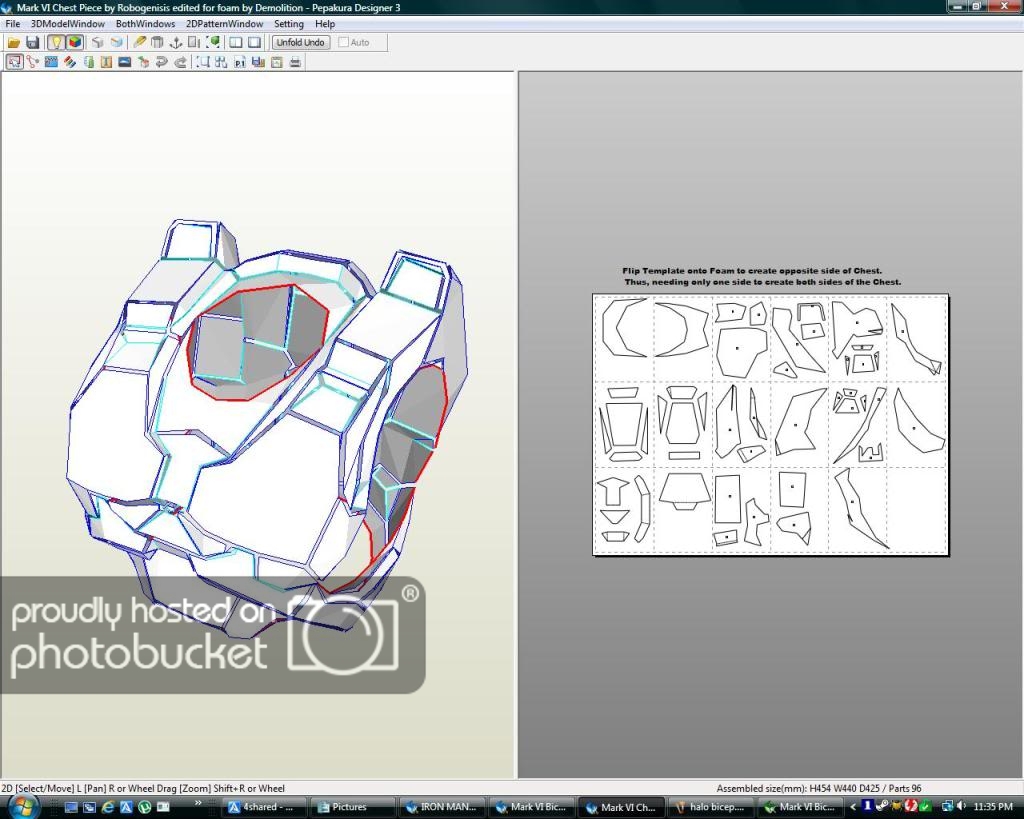
Task: Click the Unfold Undo button
Action: point(300,42)
